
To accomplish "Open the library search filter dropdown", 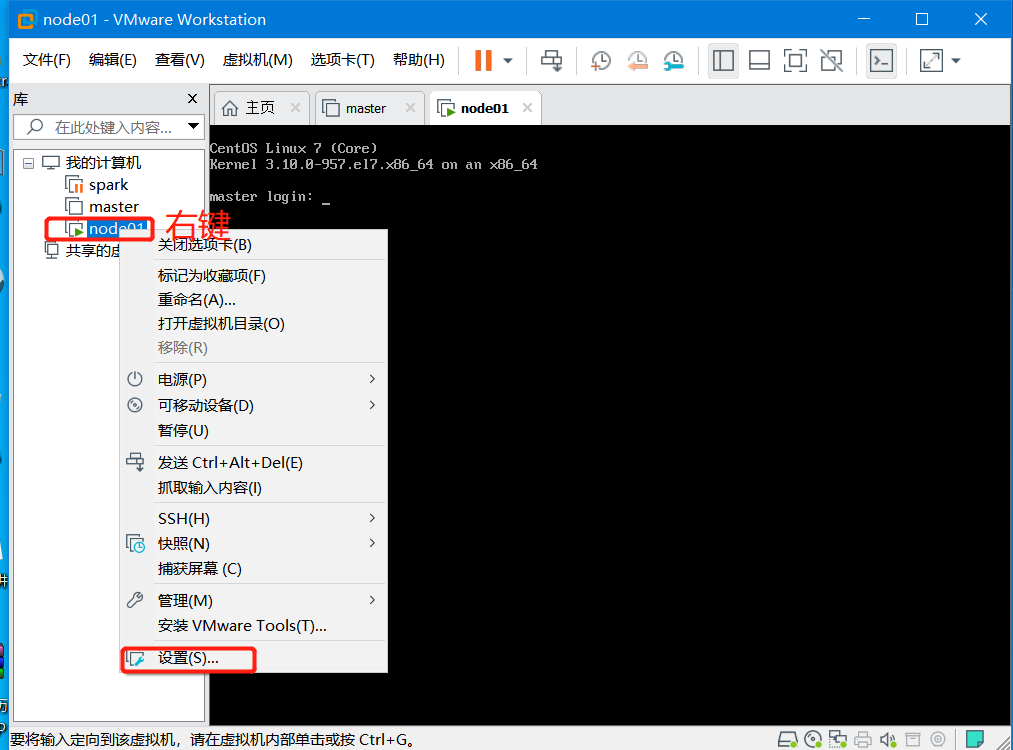I will tap(193, 126).
